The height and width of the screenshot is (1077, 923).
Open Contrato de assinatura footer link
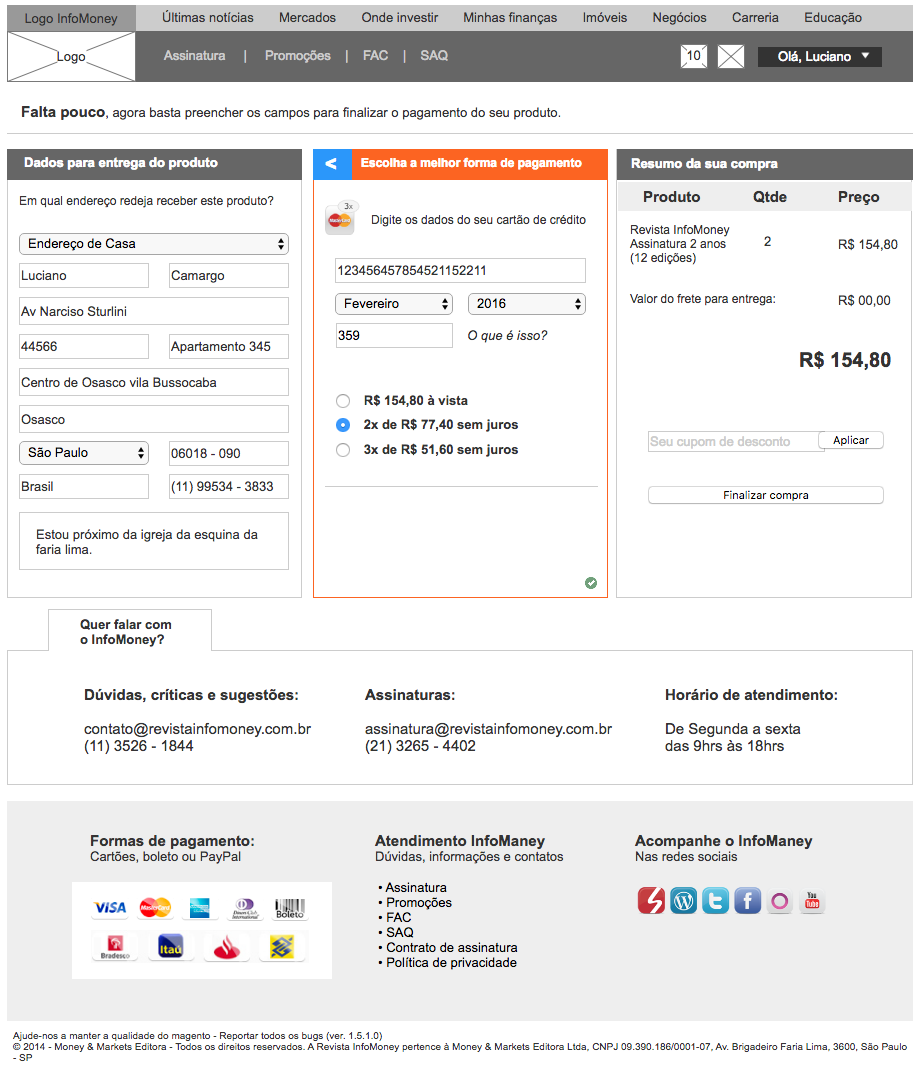click(x=451, y=948)
